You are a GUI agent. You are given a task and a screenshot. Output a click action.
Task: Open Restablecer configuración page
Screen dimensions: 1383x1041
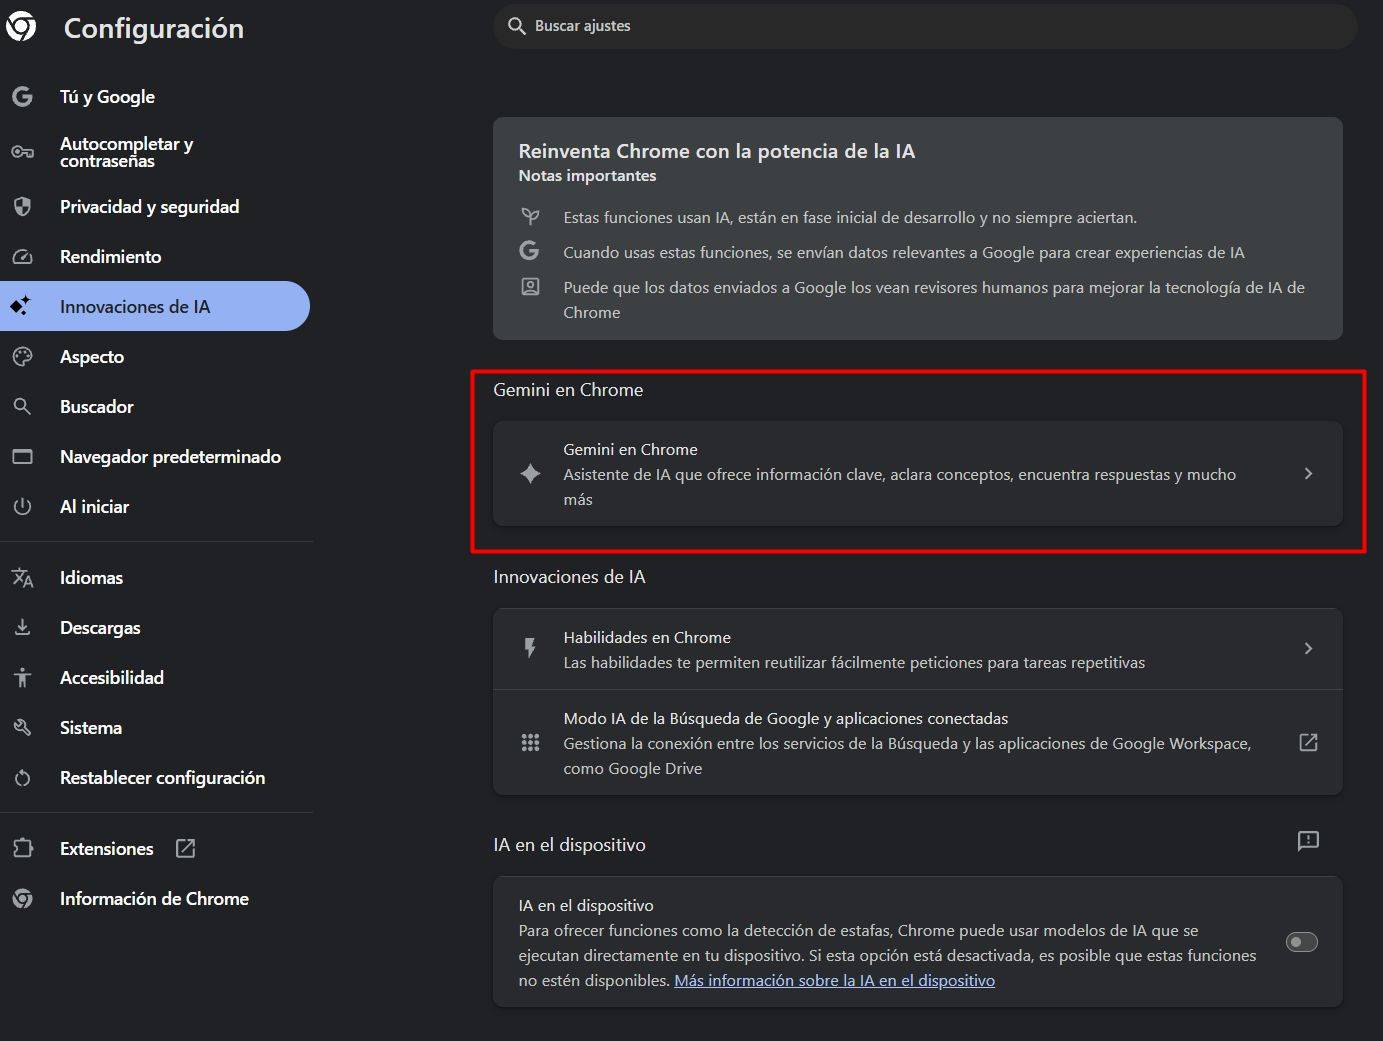pos(155,778)
